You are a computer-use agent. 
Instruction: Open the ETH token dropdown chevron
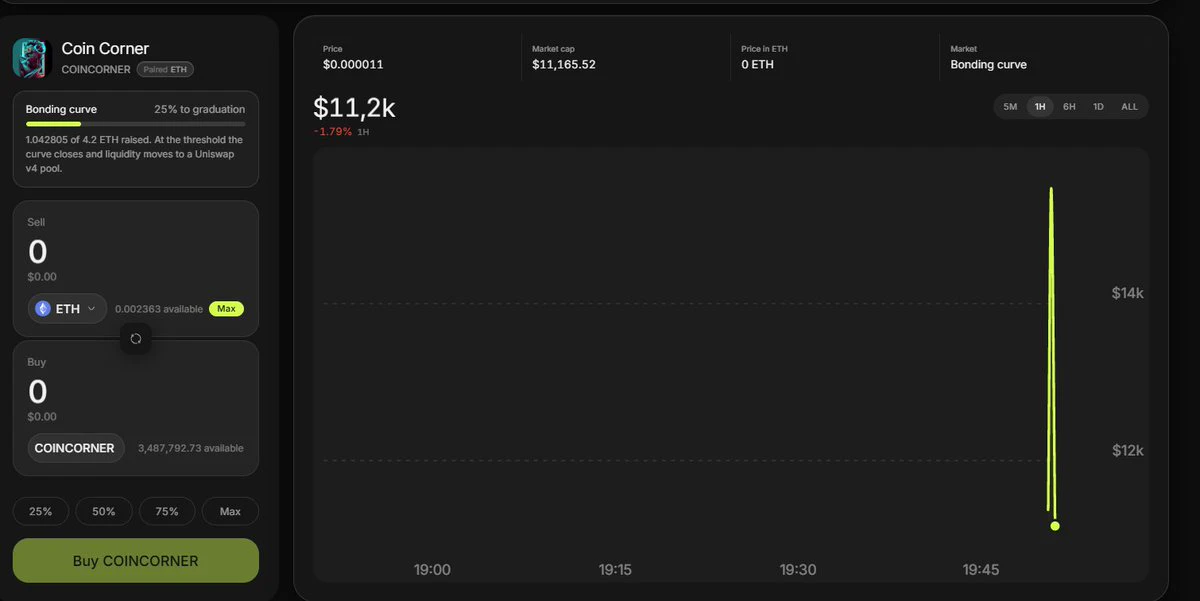pos(92,309)
